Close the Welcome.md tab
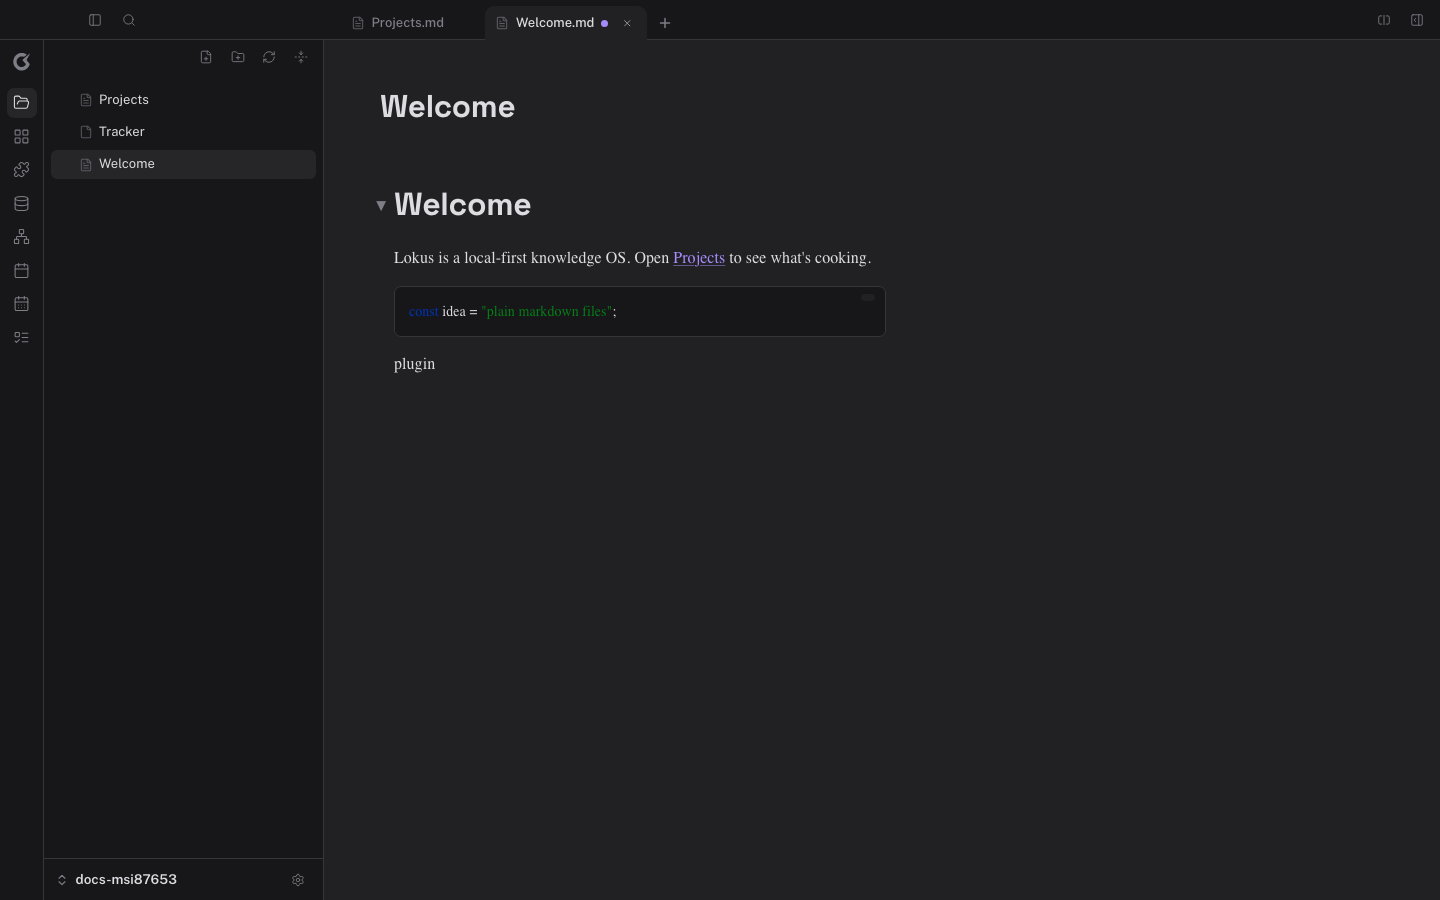Image resolution: width=1440 pixels, height=900 pixels. [627, 23]
